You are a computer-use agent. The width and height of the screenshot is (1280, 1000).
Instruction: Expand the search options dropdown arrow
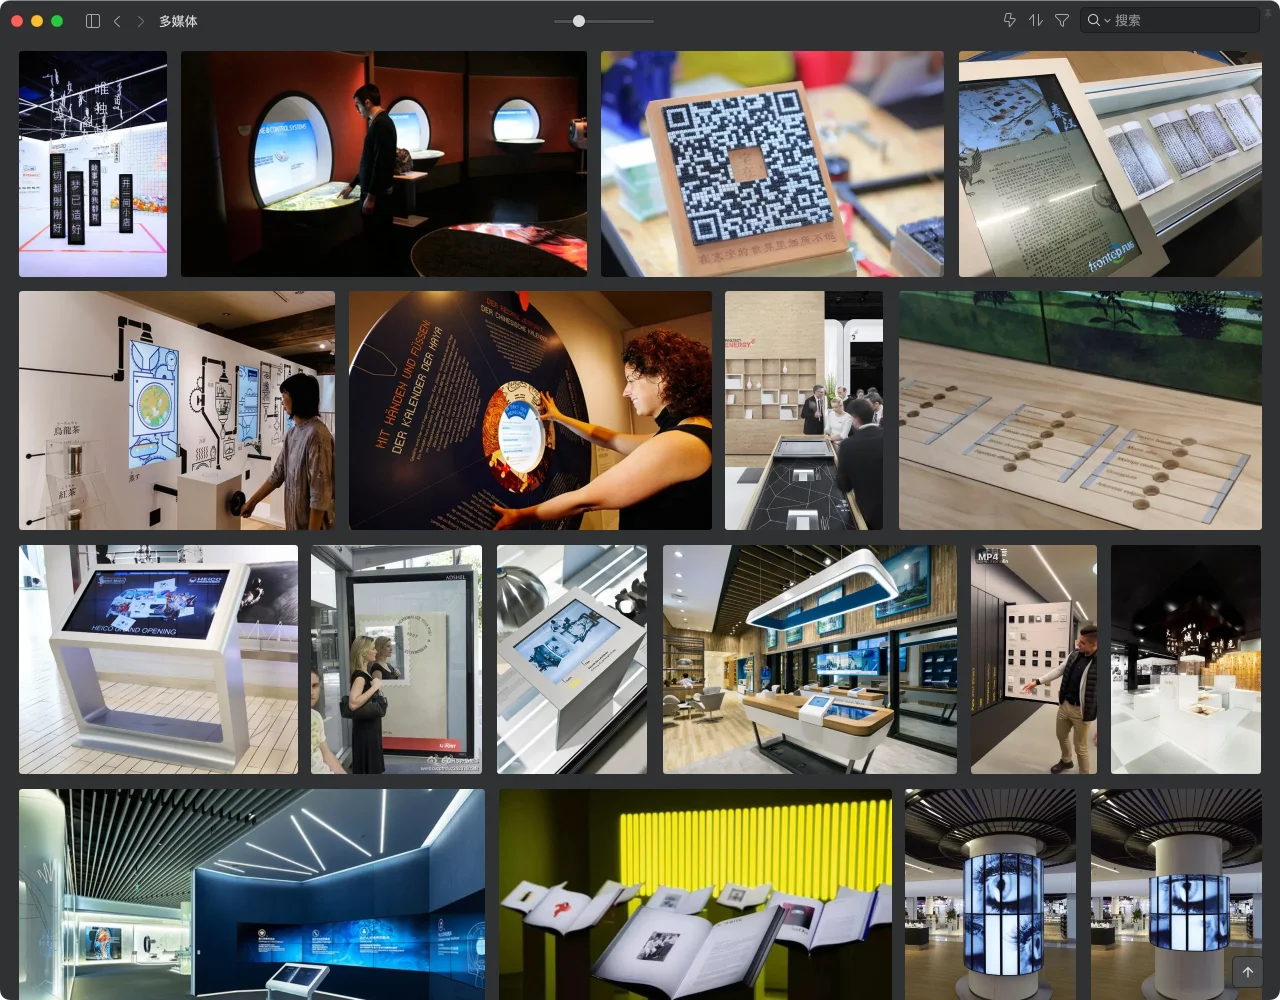coord(1107,21)
